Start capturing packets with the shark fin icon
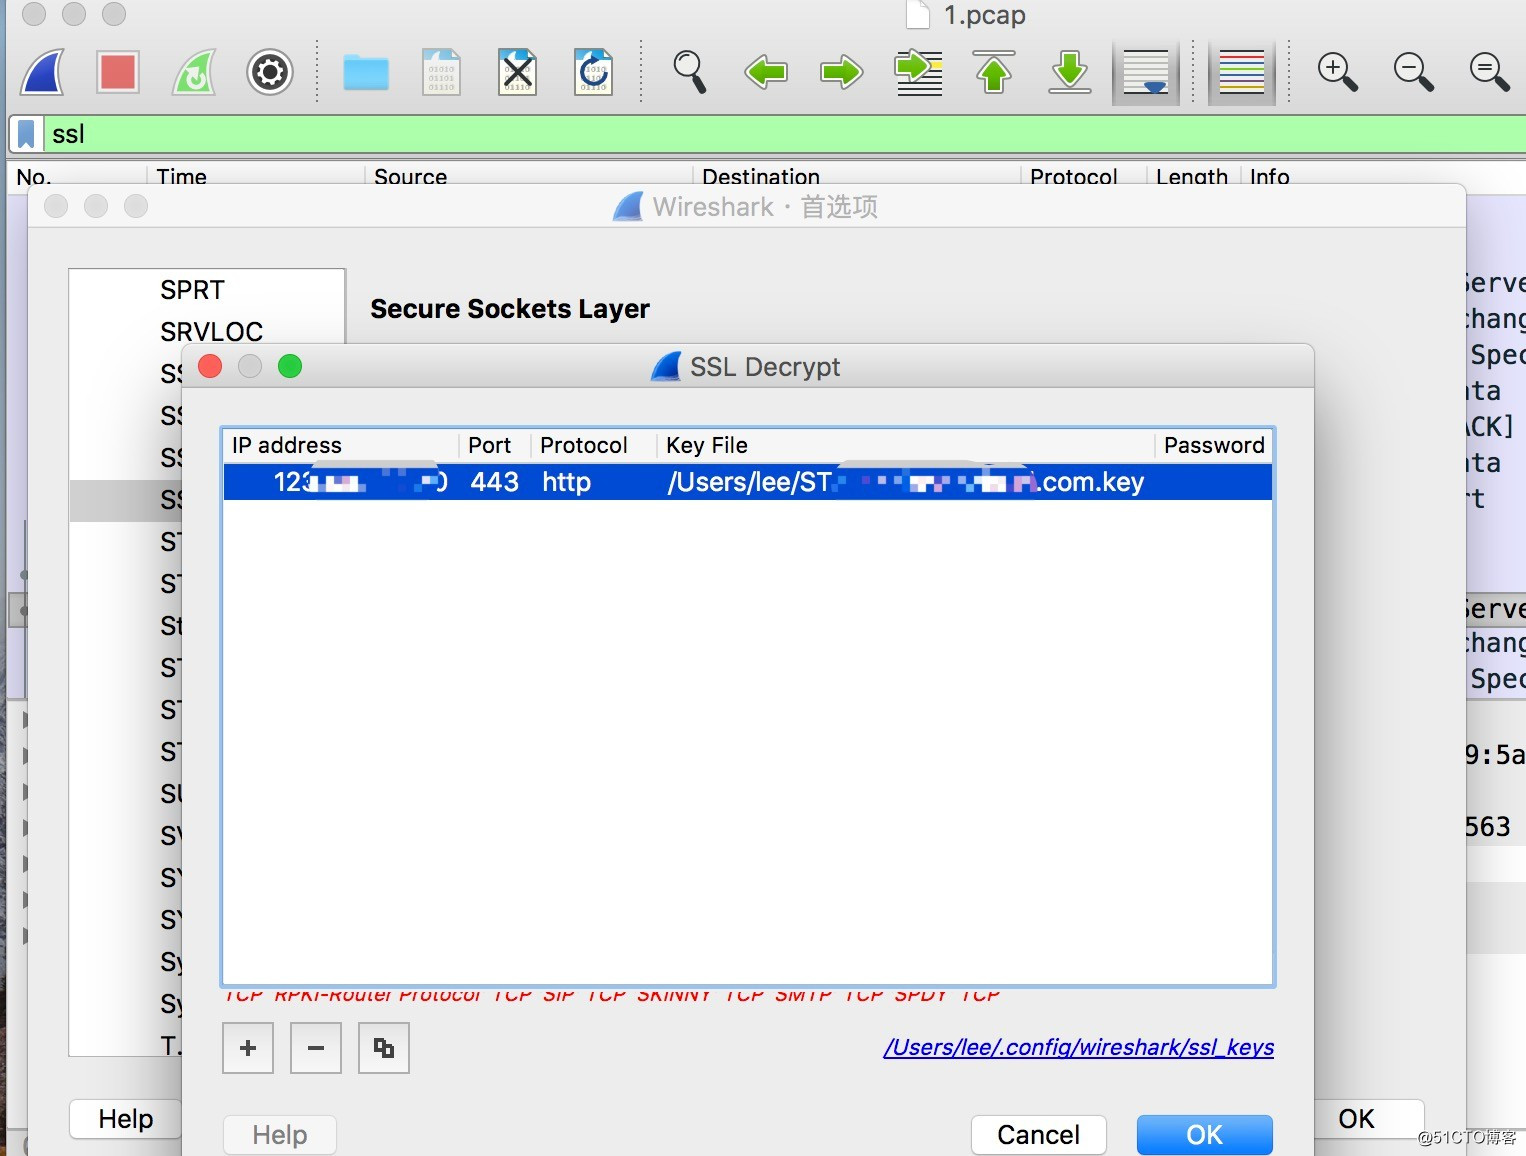This screenshot has height=1156, width=1526. 43,72
